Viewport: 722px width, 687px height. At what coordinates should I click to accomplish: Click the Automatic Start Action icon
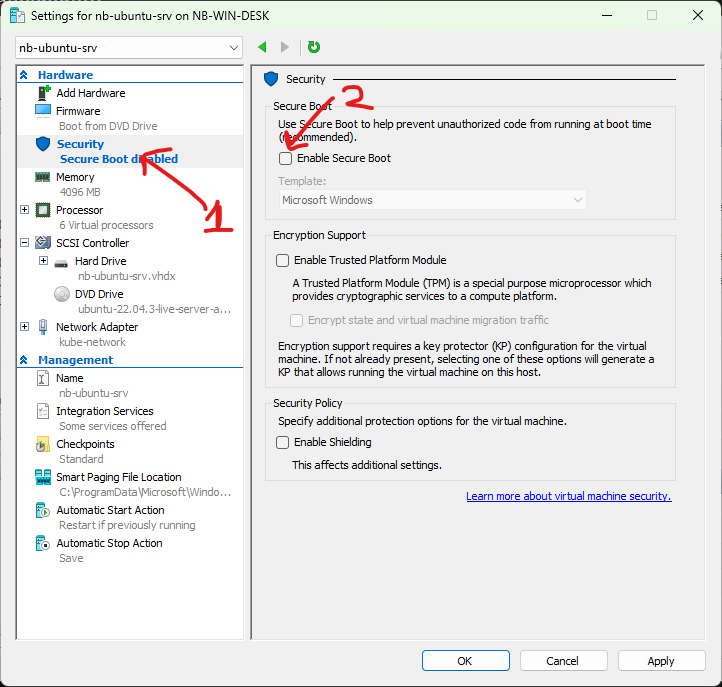[43, 510]
